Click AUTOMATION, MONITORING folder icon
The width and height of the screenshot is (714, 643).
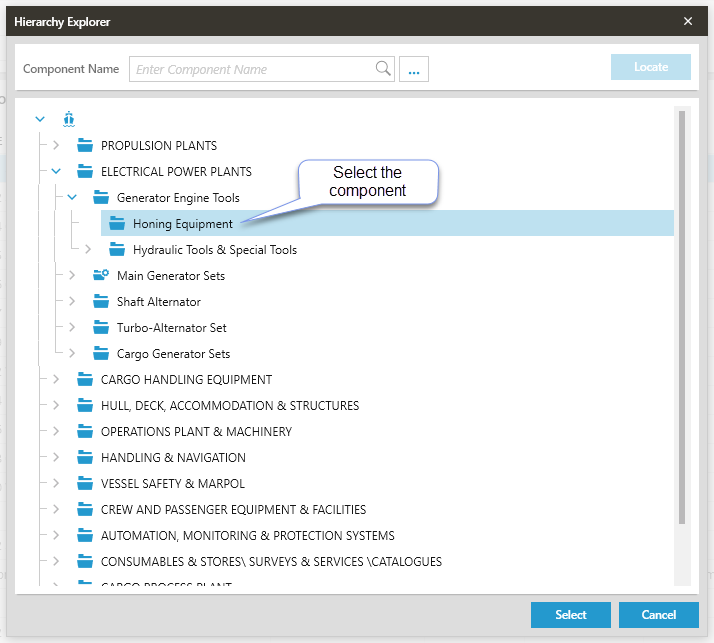pos(85,535)
